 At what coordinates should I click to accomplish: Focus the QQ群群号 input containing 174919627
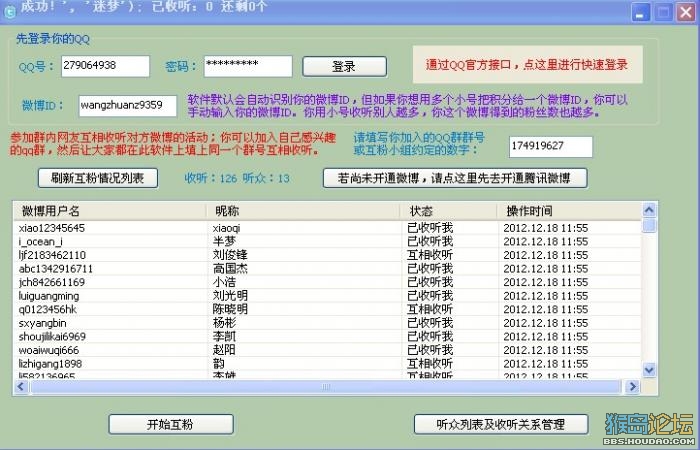[550, 146]
